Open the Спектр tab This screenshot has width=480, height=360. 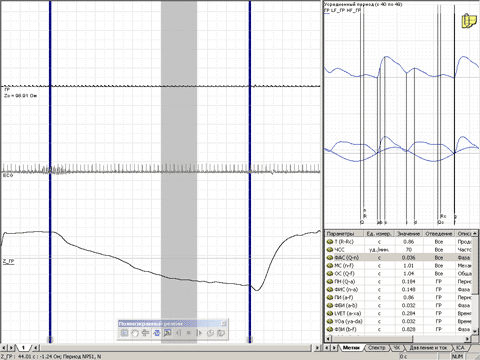377,348
